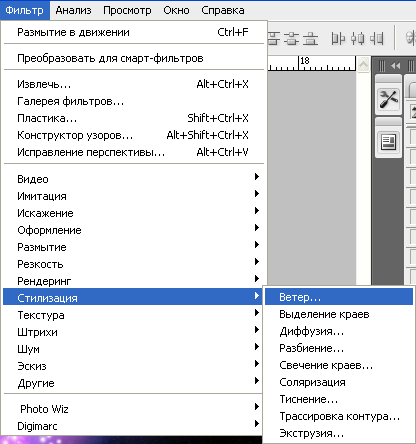416x444 pixels.
Task: Click the distribute left edges icon
Action: click(x=338, y=38)
